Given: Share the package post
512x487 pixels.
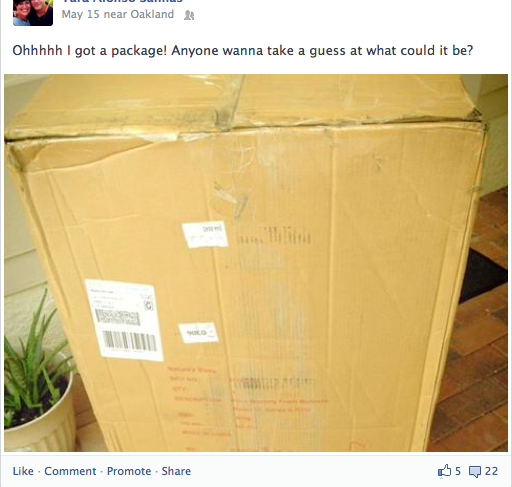Looking at the screenshot, I should [x=176, y=471].
